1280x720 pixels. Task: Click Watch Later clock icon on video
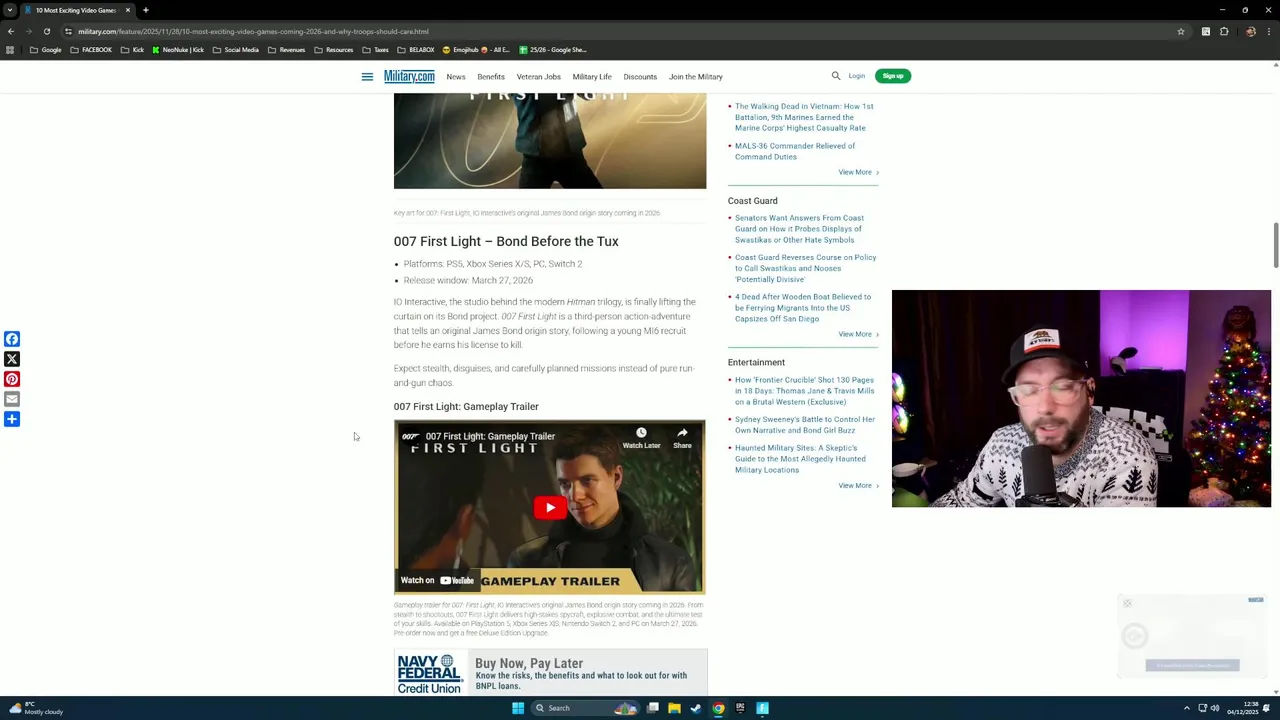pos(641,438)
